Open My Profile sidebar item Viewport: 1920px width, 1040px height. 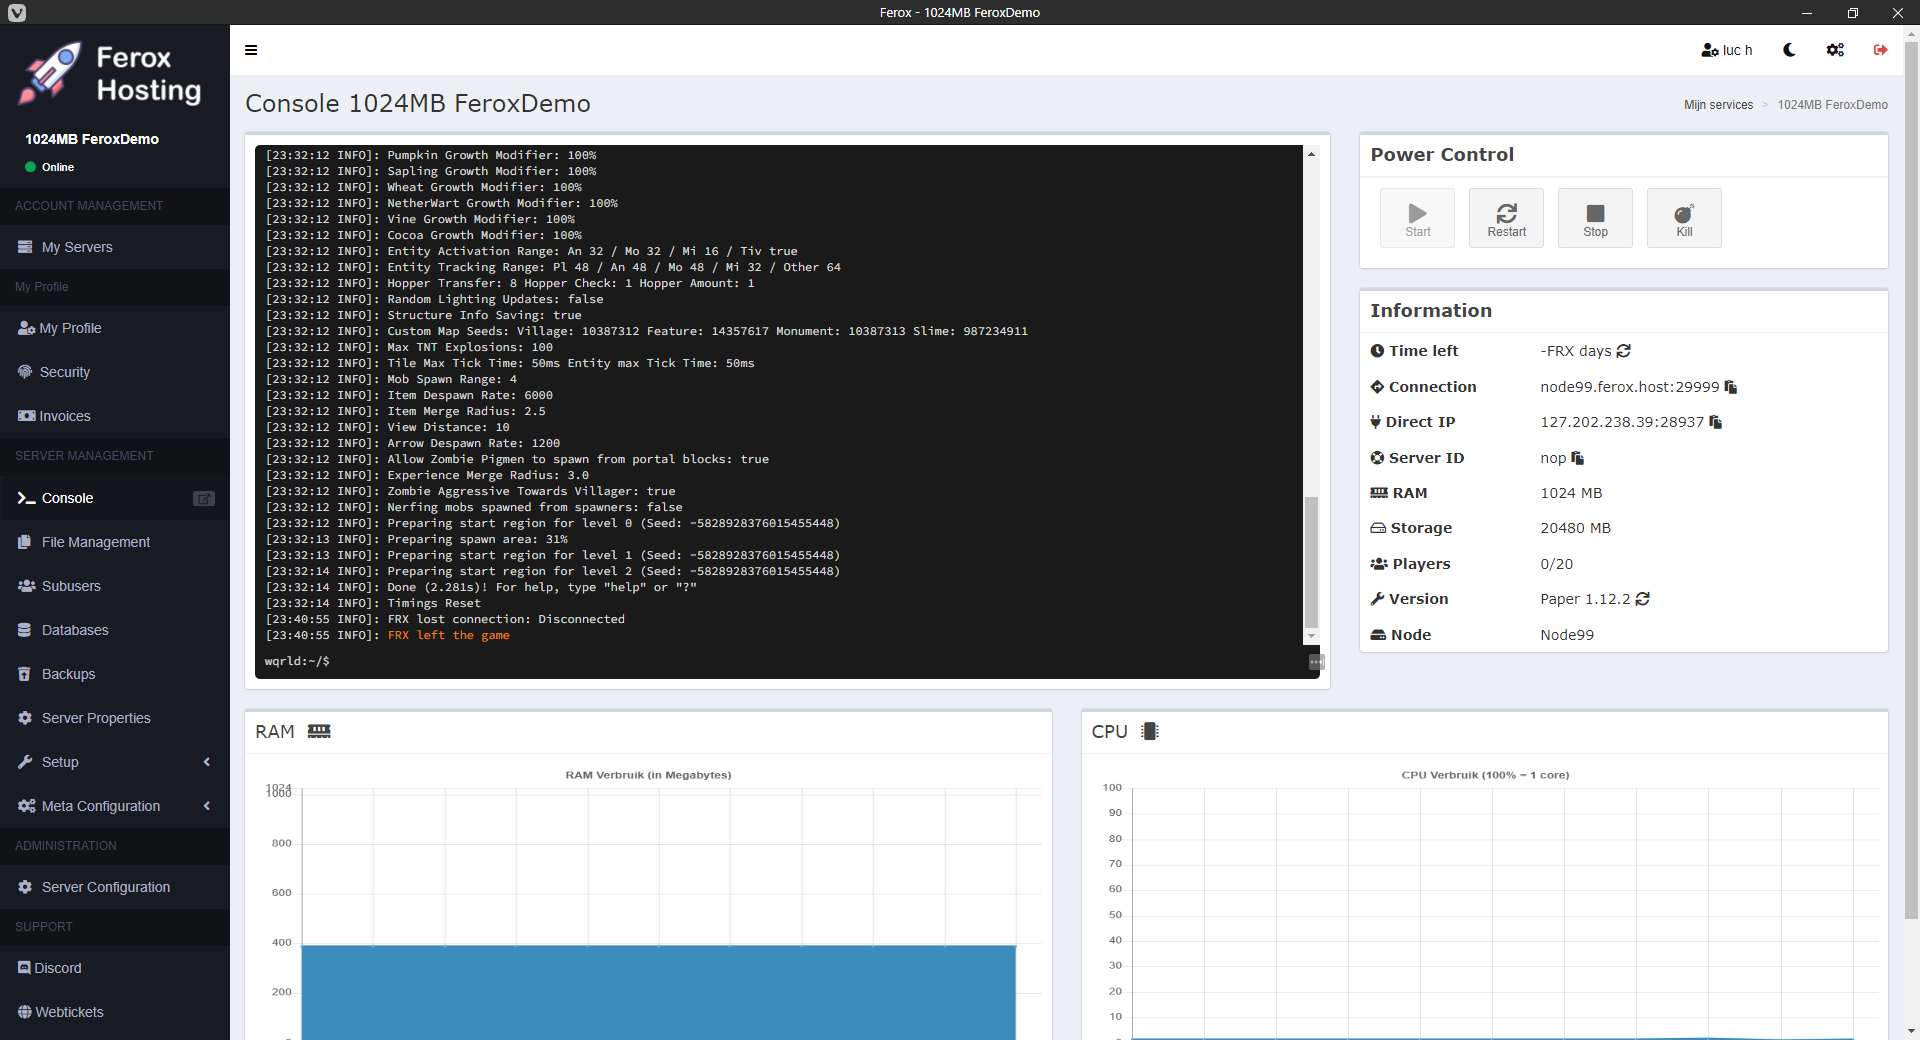[x=115, y=328]
